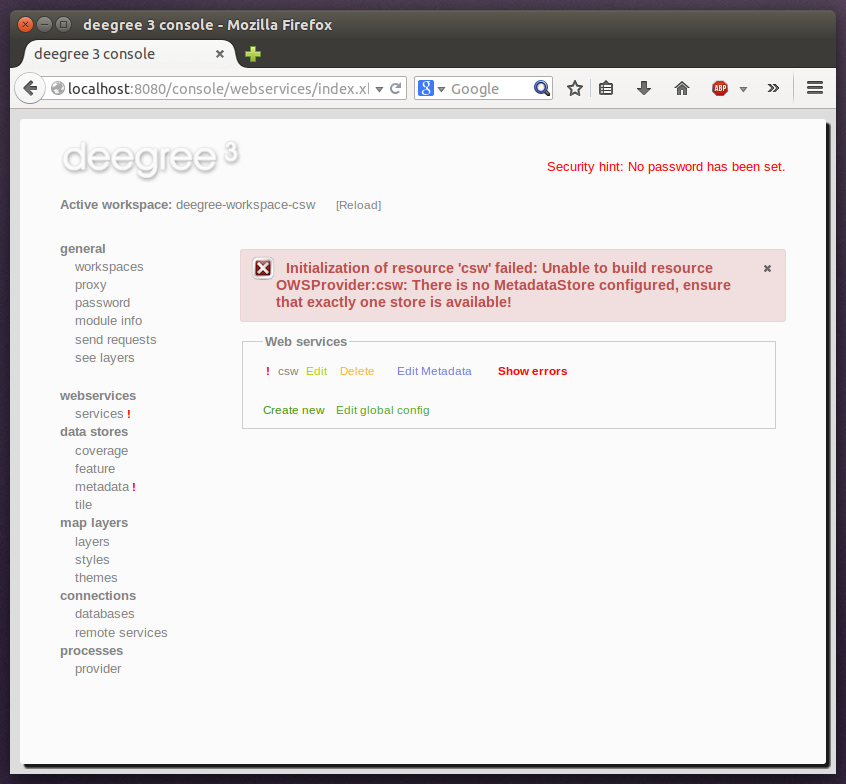This screenshot has width=846, height=784.
Task: Click the Adblock Plus ABP icon
Action: (720, 88)
